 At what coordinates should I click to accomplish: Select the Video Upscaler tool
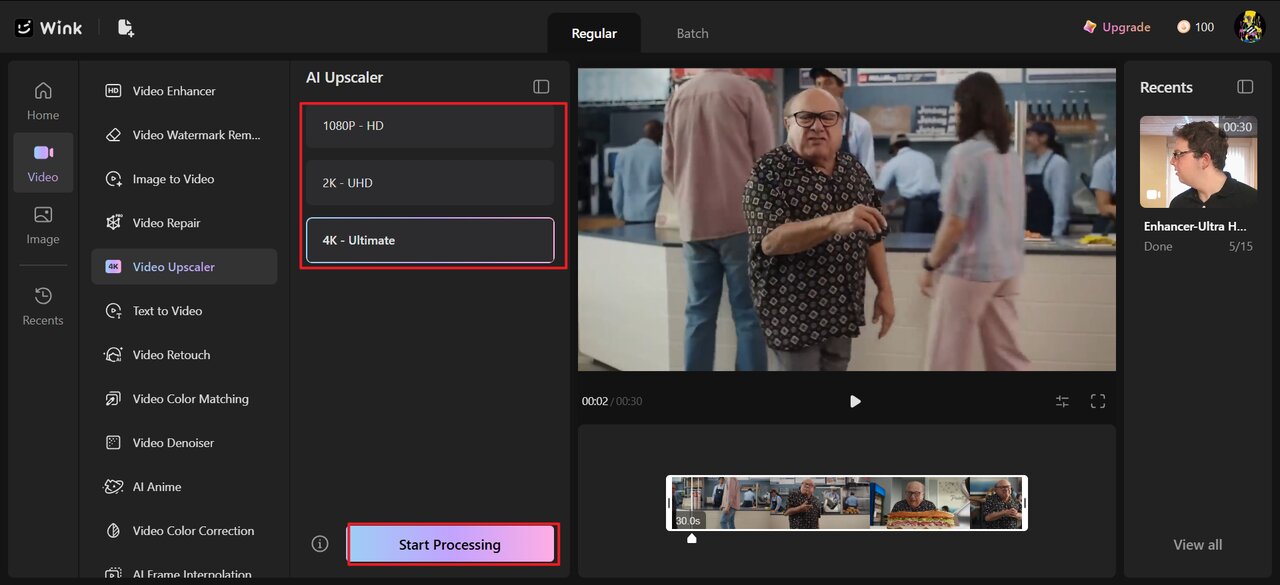click(184, 267)
